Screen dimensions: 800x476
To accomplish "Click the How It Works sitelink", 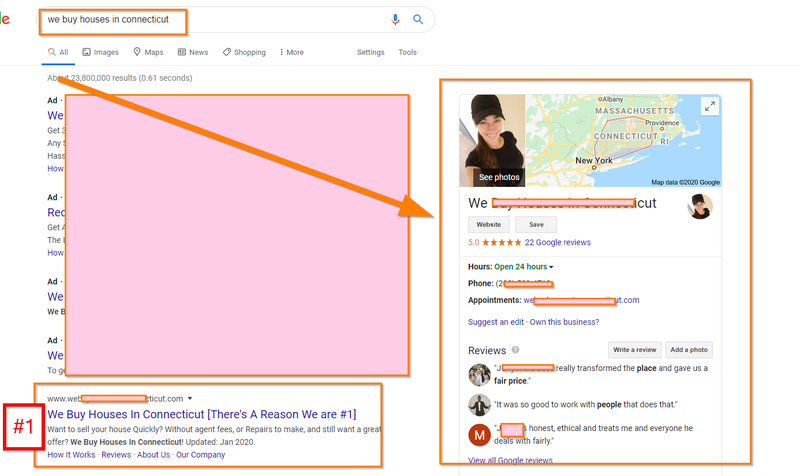I will (x=71, y=455).
